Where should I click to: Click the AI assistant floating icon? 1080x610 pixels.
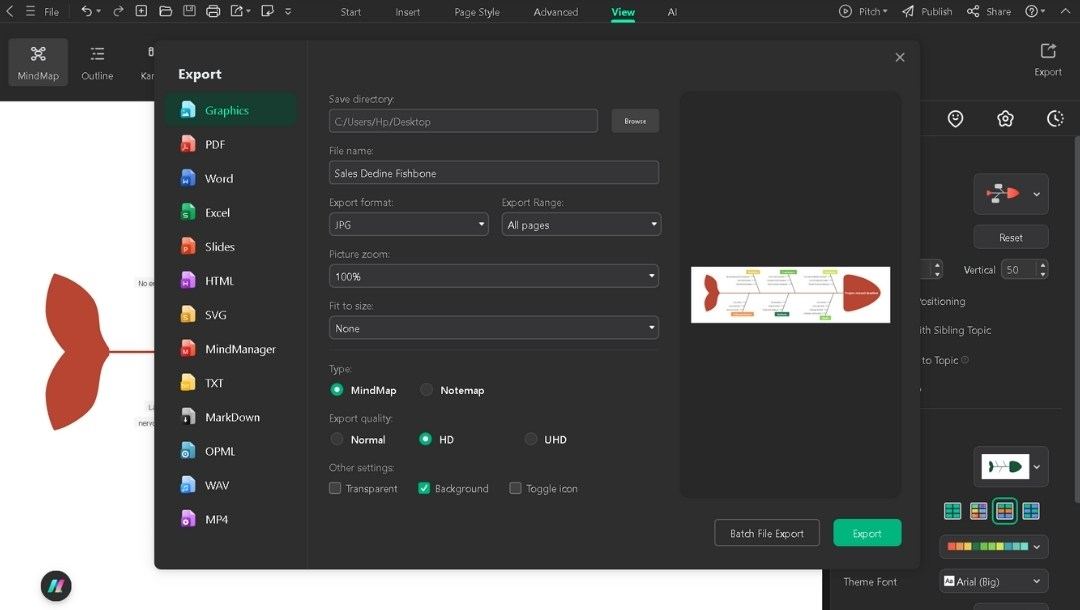pos(56,586)
